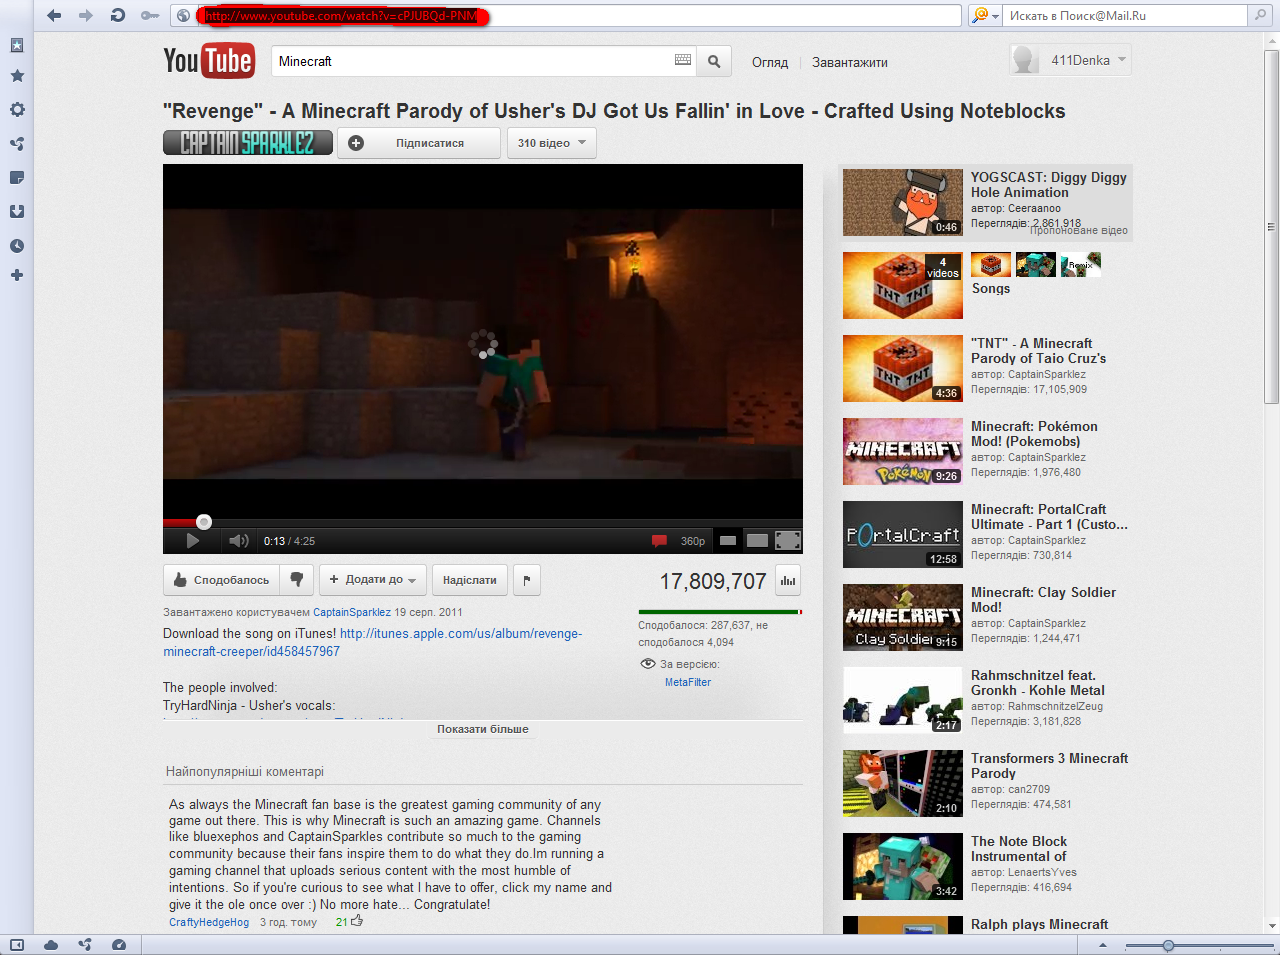Viewport: 1280px width, 955px height.
Task: Adjust the page zoom slider in status bar
Action: click(1168, 945)
